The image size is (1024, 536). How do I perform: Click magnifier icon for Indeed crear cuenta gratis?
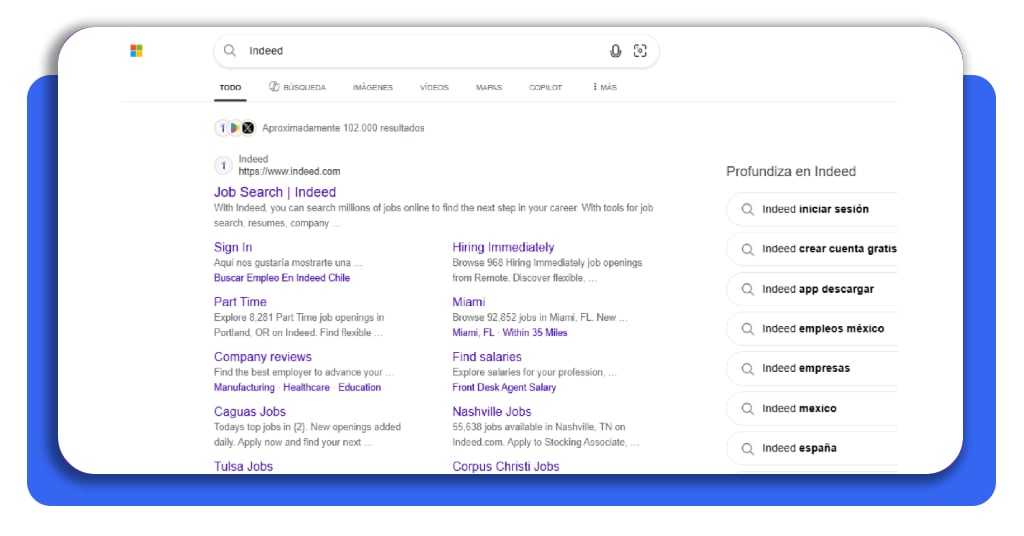[x=748, y=249]
